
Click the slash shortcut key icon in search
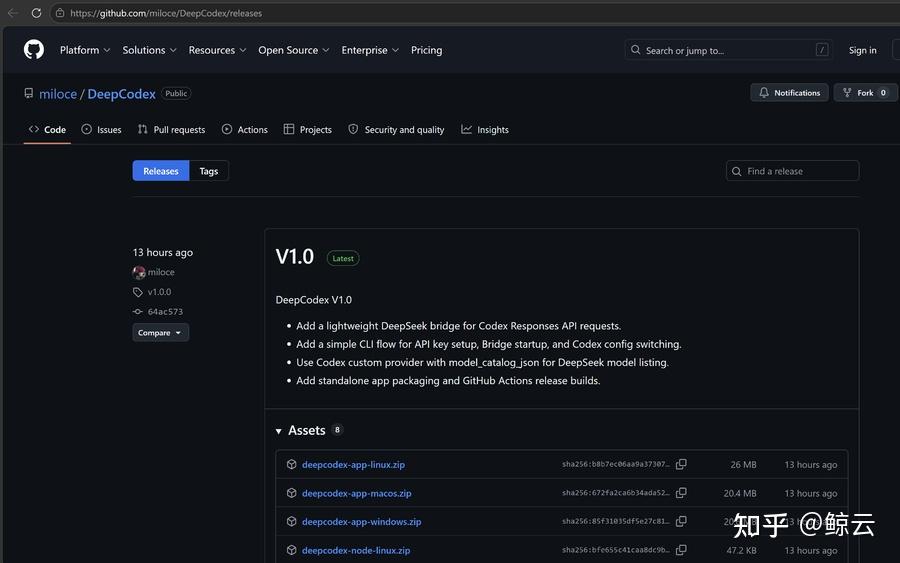(x=822, y=50)
